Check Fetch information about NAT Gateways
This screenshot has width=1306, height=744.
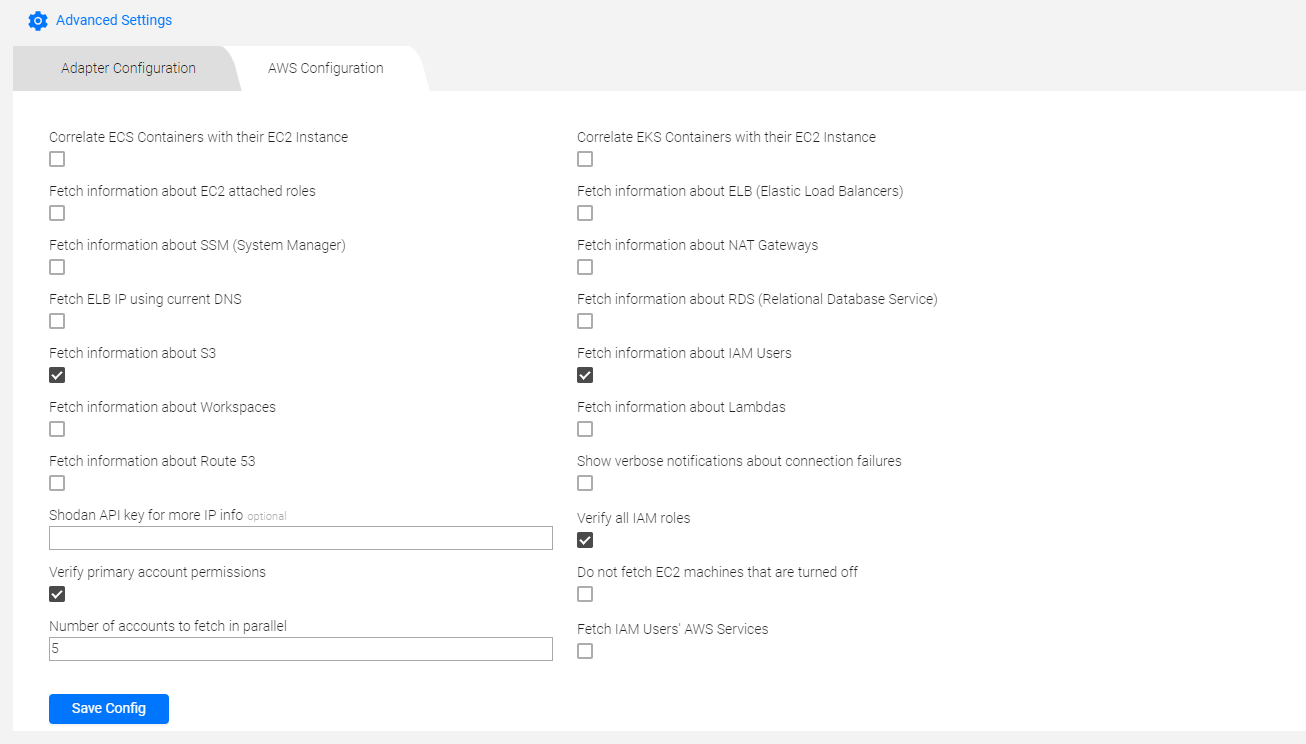pos(585,267)
